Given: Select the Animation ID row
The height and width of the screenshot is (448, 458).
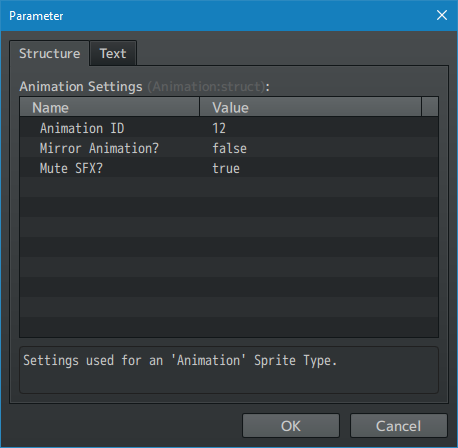Looking at the screenshot, I should tap(229, 128).
